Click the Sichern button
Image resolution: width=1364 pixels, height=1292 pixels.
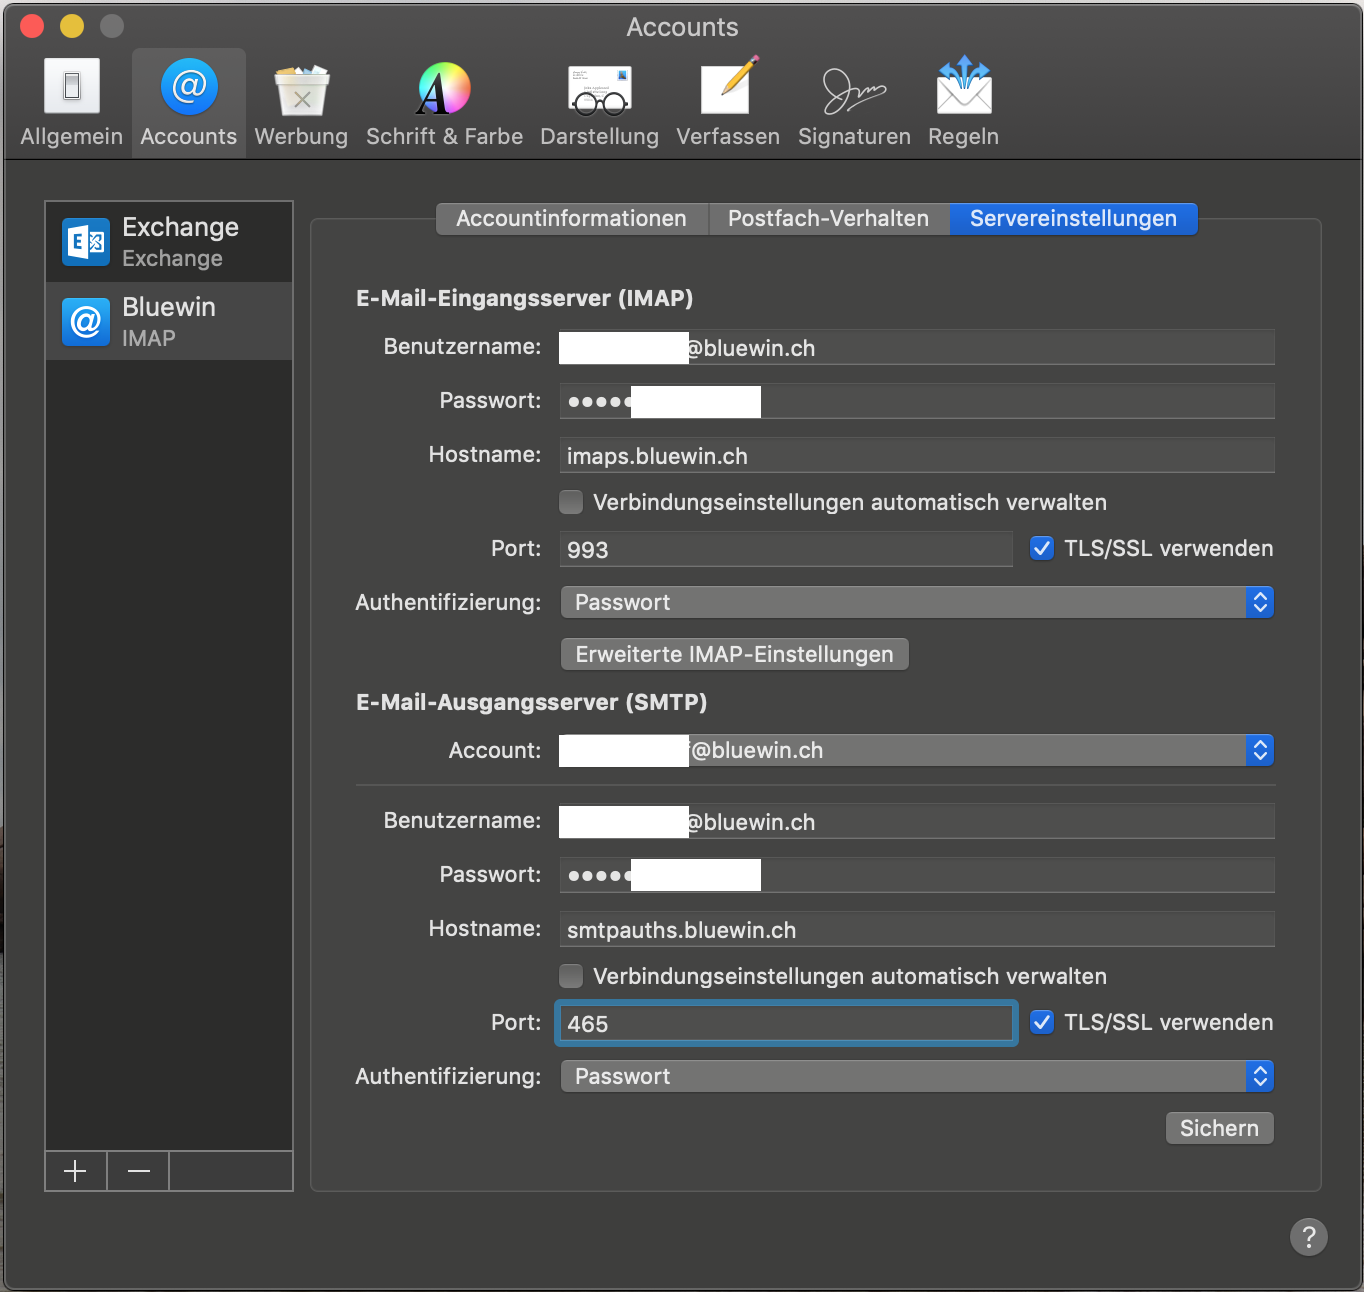[x=1218, y=1128]
